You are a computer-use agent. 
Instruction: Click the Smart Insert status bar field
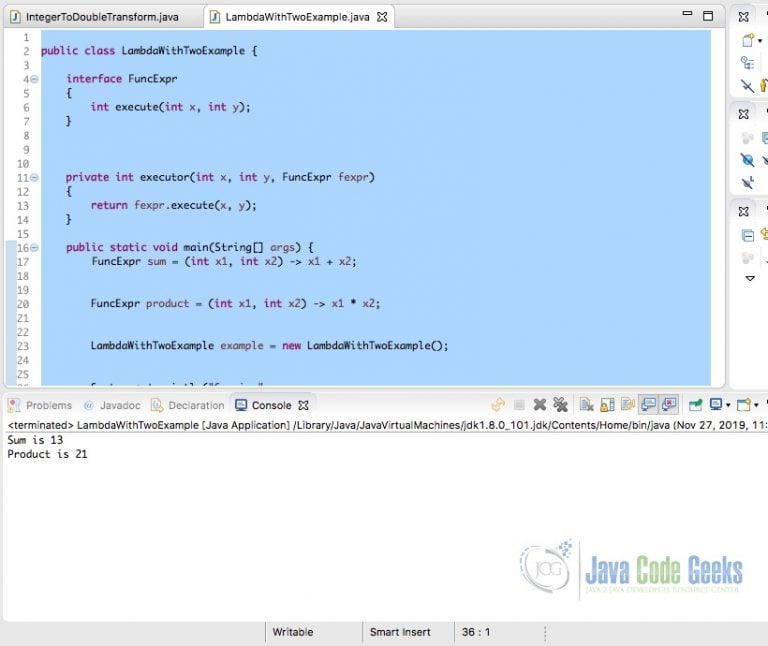click(x=400, y=632)
